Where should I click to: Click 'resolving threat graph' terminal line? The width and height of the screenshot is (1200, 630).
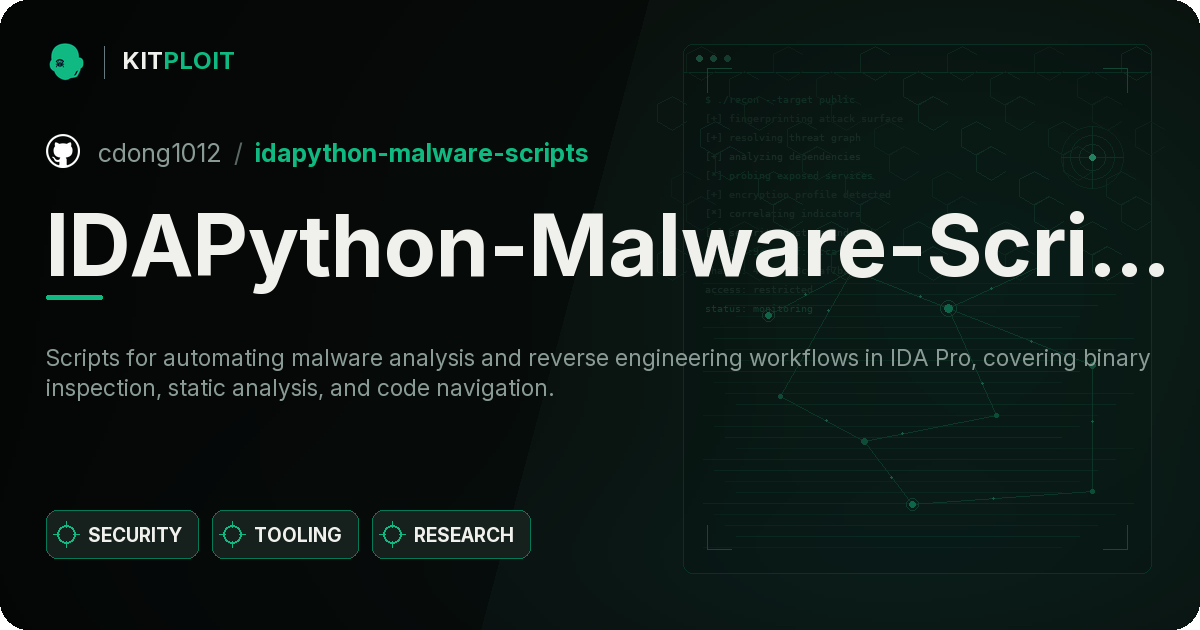782,138
